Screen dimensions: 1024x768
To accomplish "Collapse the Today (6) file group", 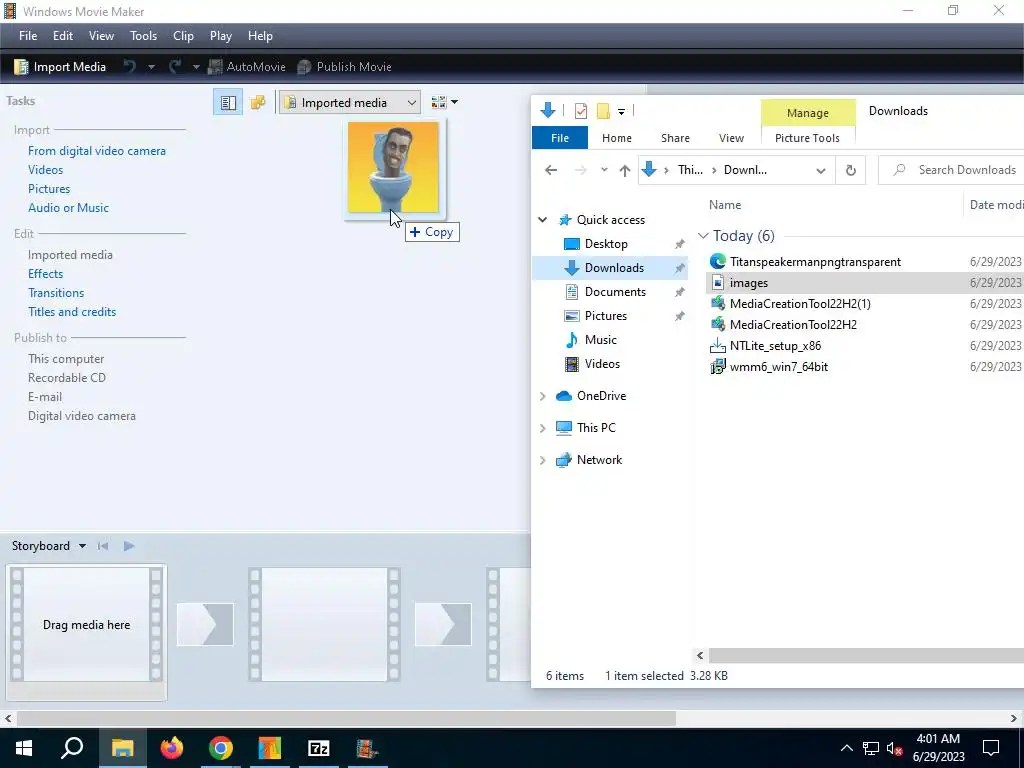I will 703,236.
